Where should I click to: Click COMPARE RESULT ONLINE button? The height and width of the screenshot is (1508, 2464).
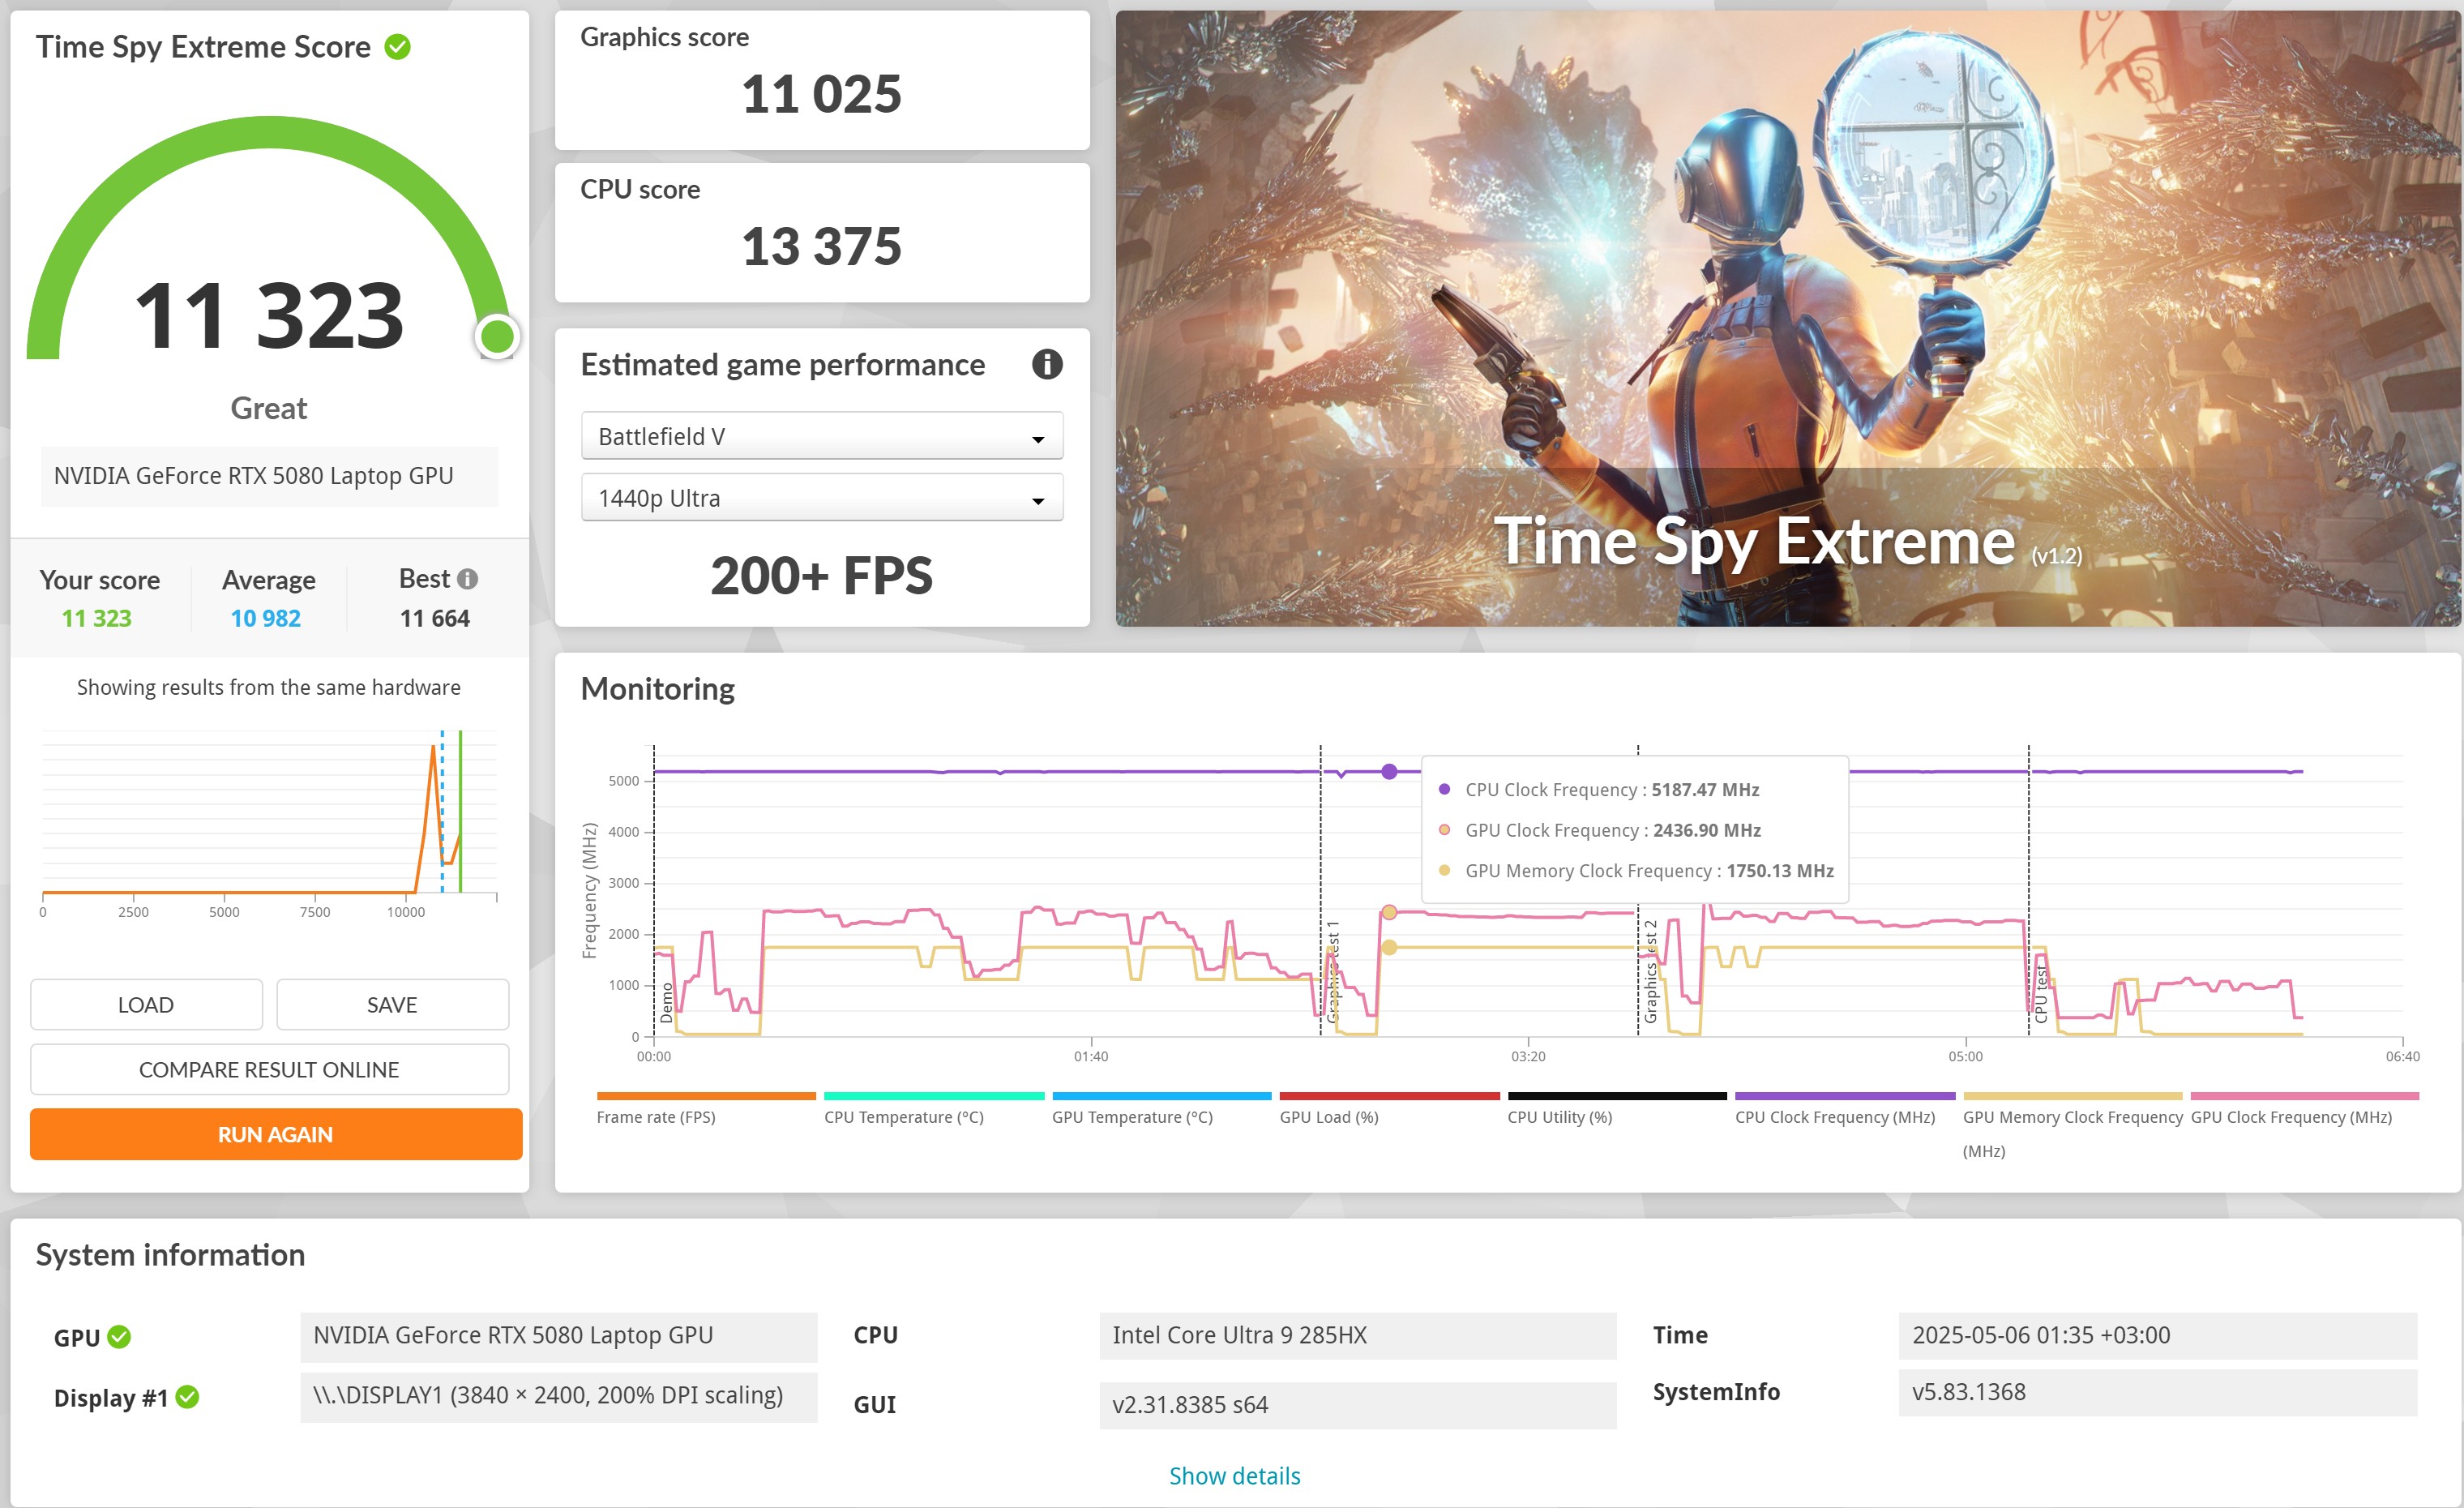[x=269, y=1069]
